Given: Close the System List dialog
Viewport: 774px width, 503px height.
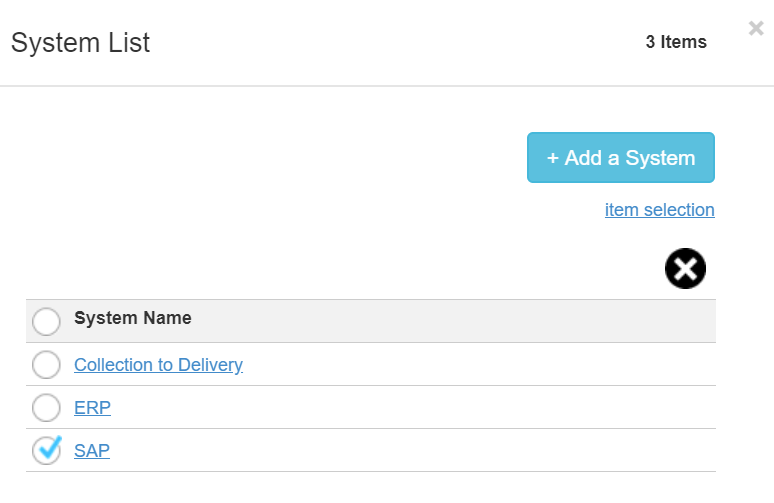Looking at the screenshot, I should coord(756,29).
